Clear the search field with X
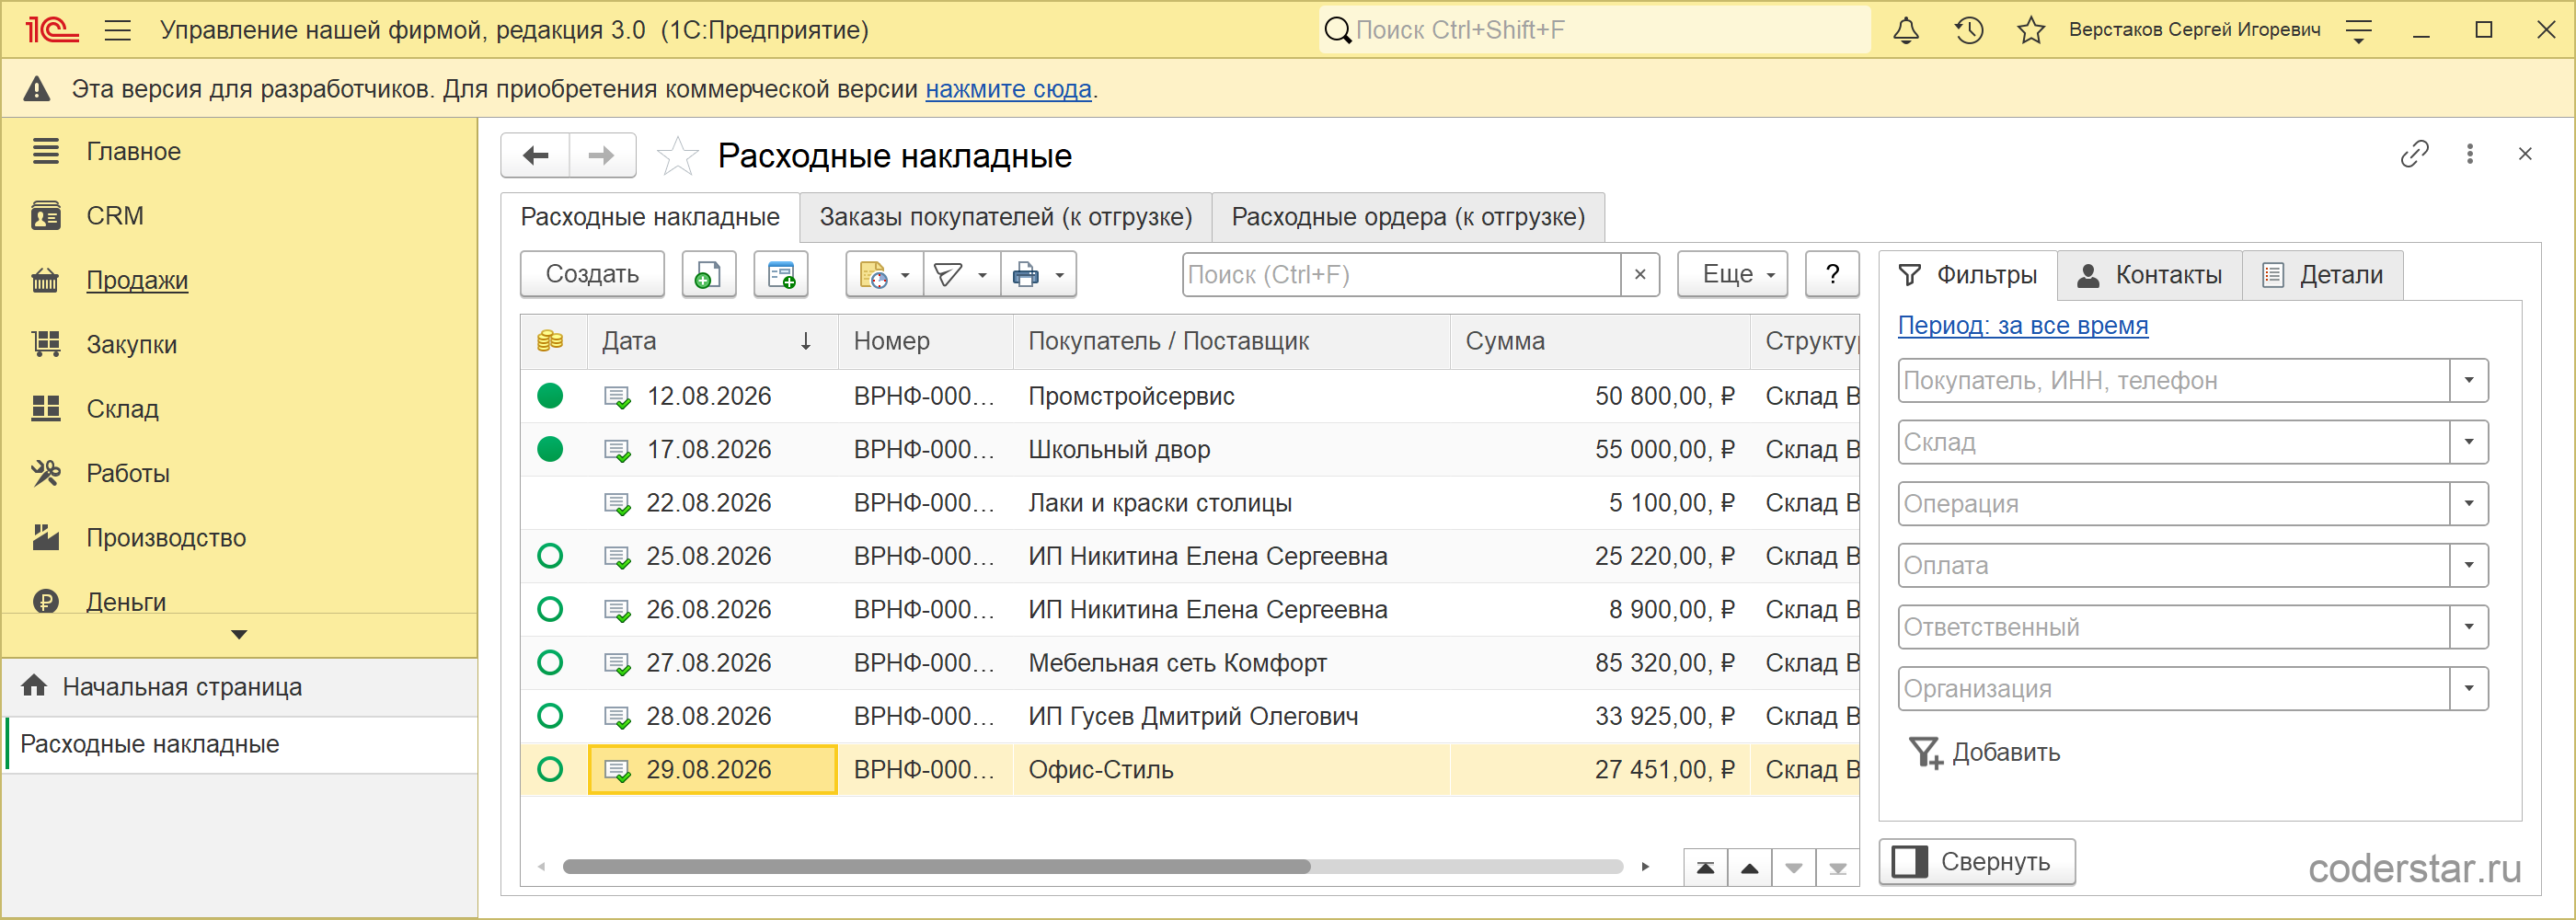This screenshot has height=920, width=2576. point(1640,274)
